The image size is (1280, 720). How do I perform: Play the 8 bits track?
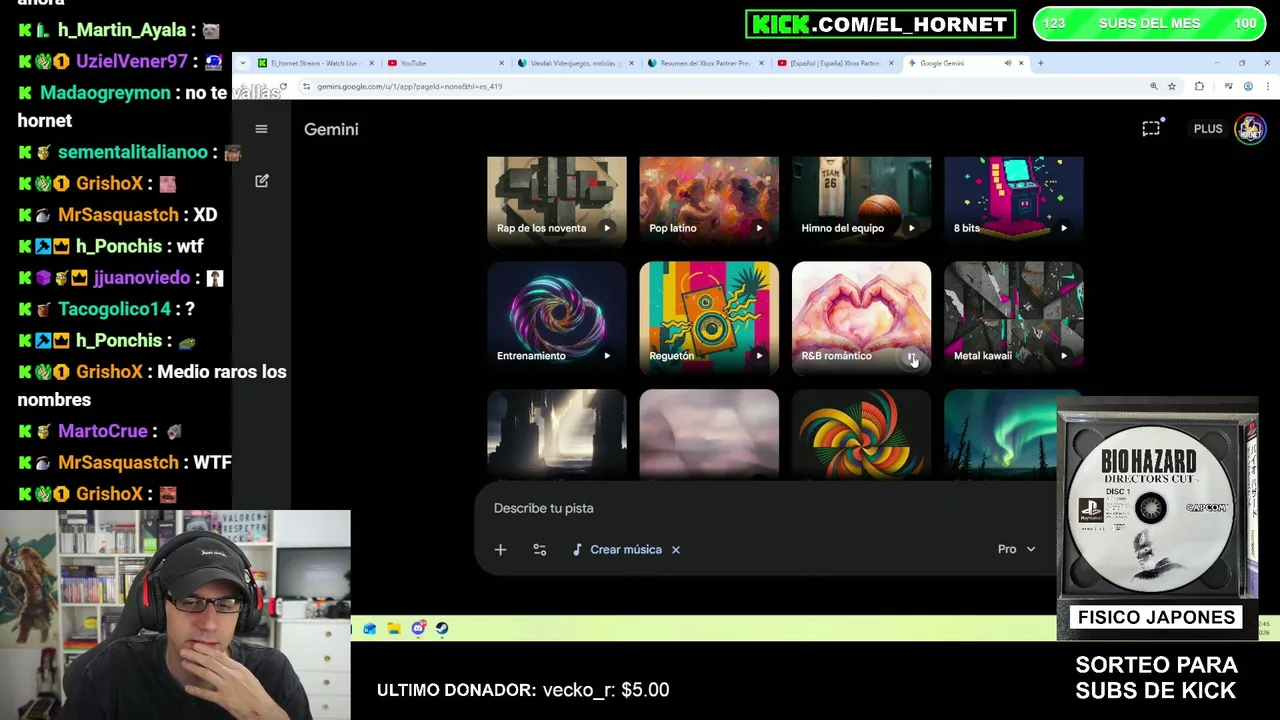click(1064, 228)
